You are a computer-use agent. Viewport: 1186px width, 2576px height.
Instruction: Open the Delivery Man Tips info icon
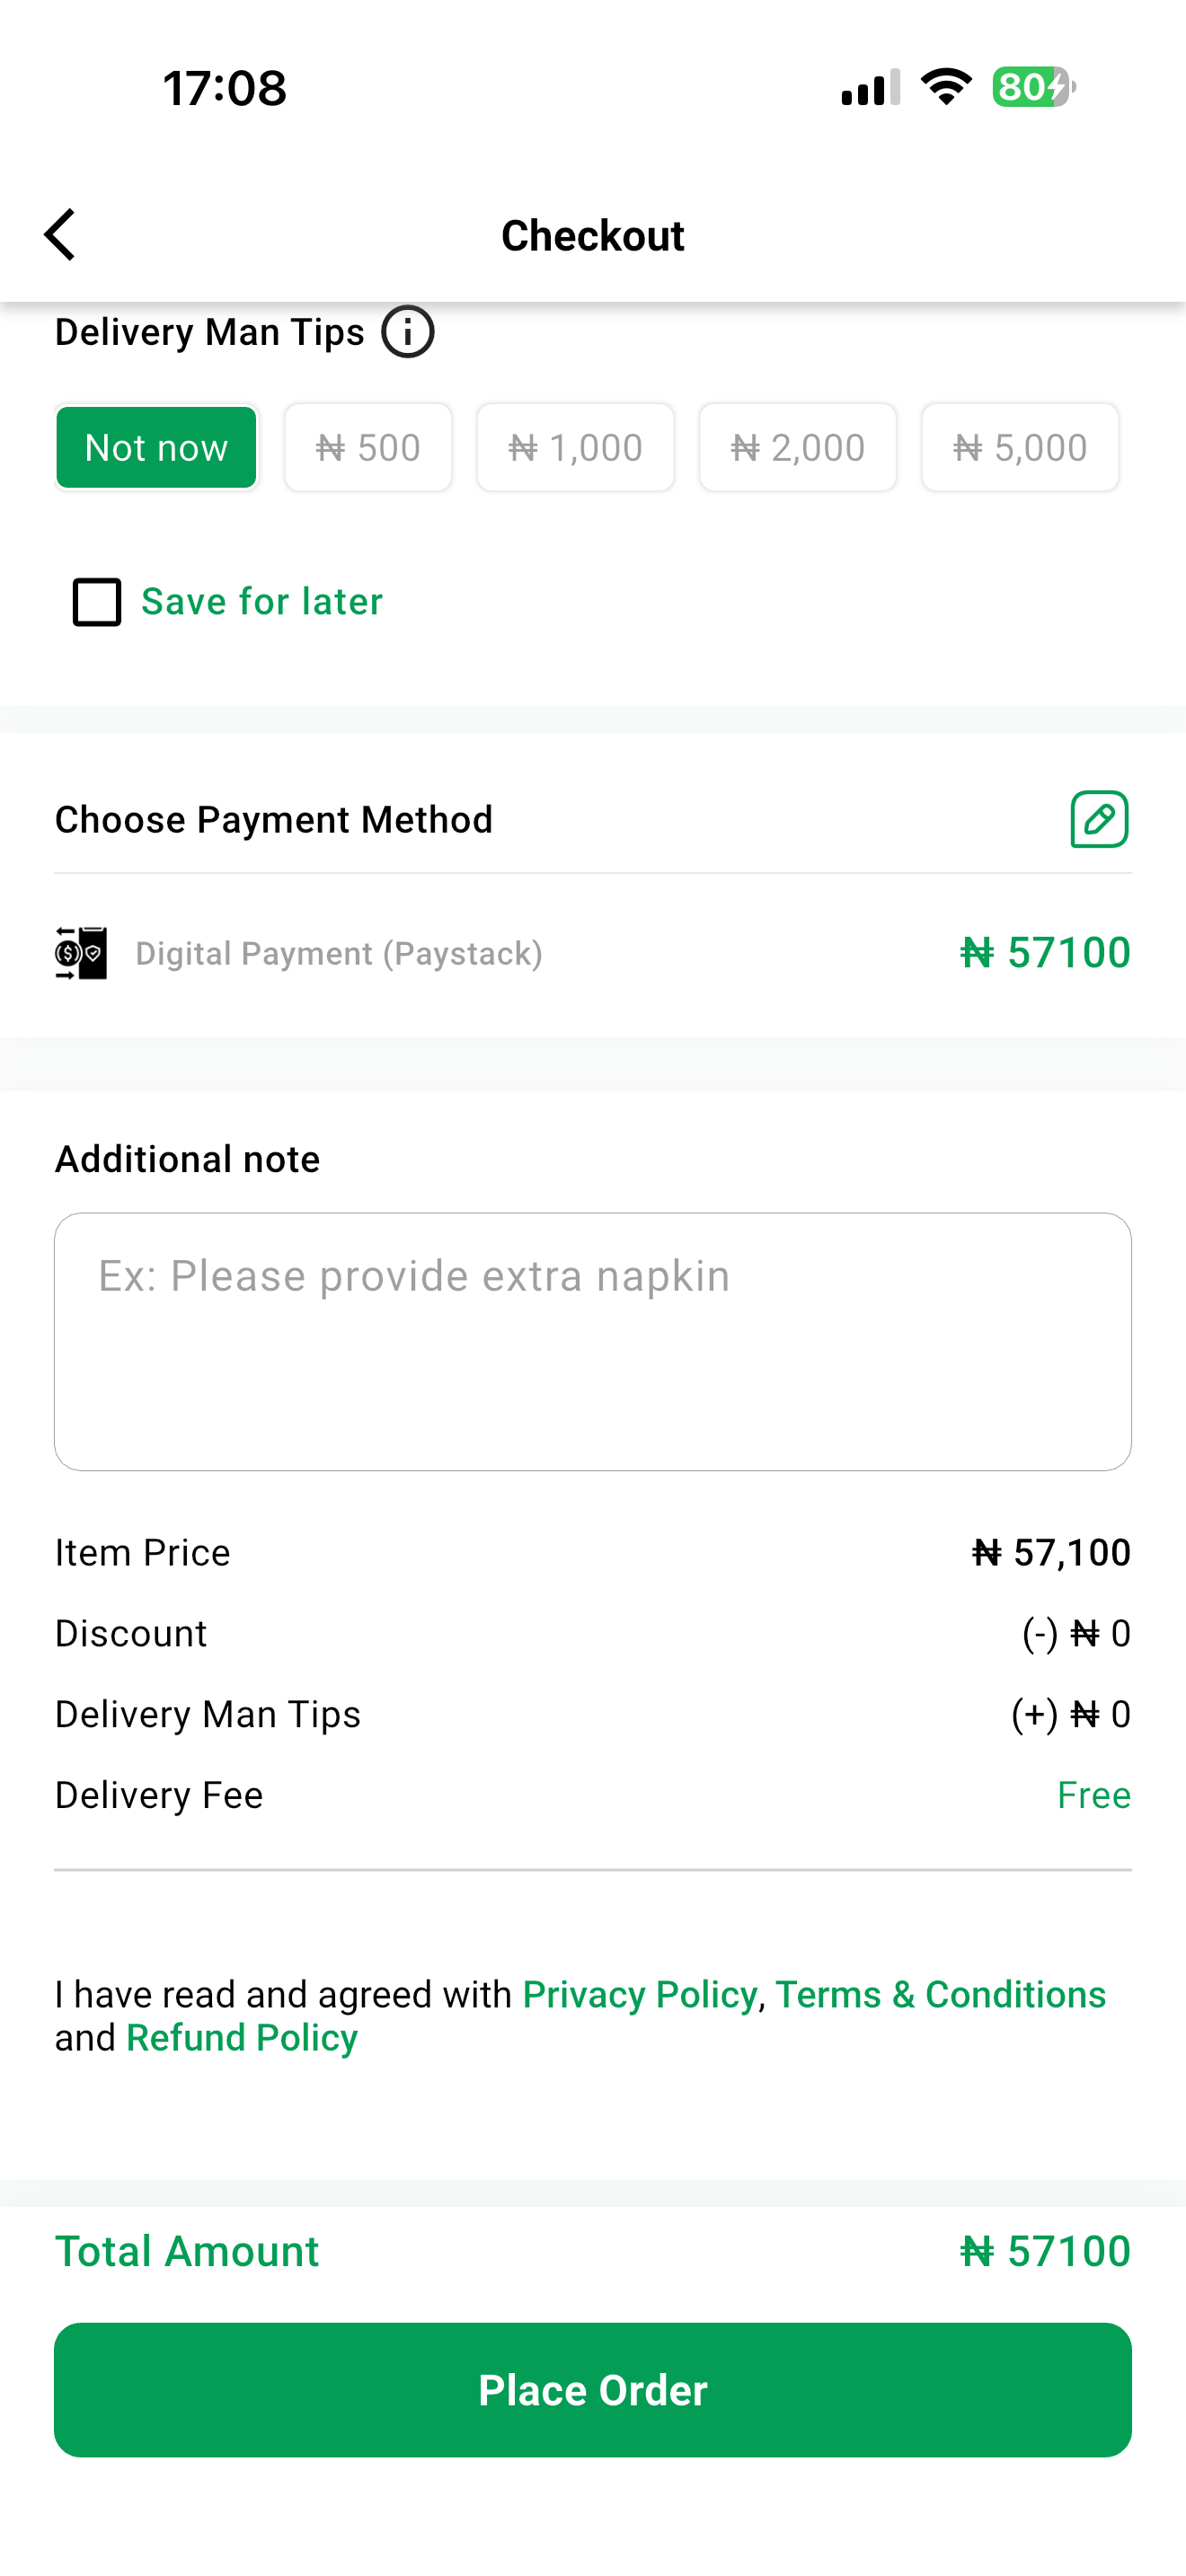[x=407, y=332]
